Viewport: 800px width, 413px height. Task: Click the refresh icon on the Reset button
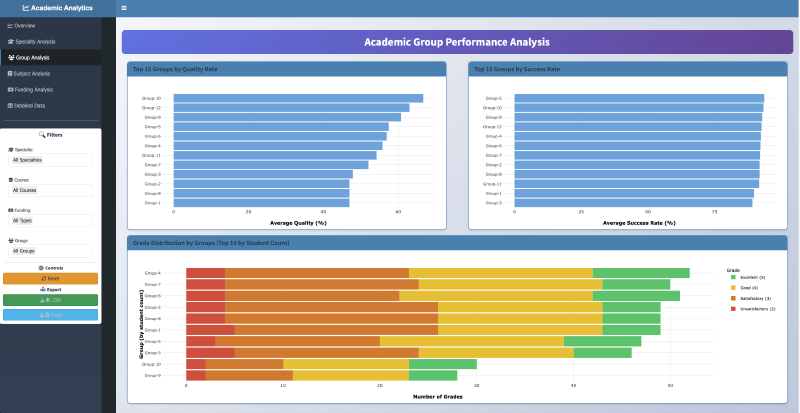[x=44, y=279]
